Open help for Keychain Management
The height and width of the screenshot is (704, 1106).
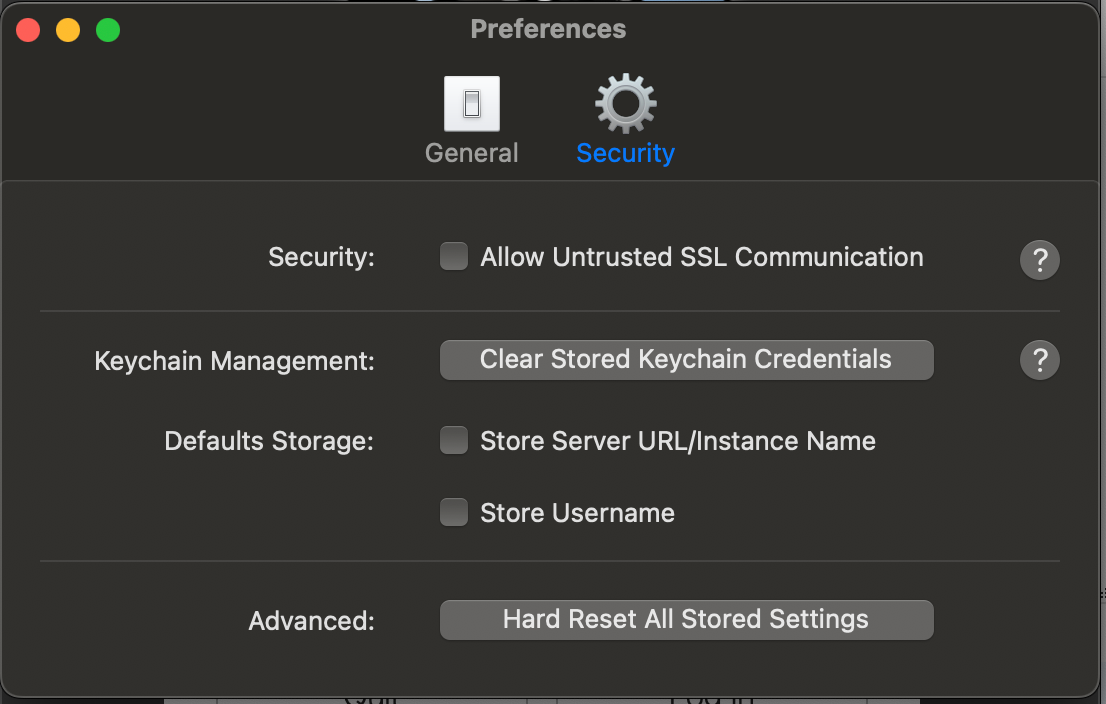tap(1040, 360)
